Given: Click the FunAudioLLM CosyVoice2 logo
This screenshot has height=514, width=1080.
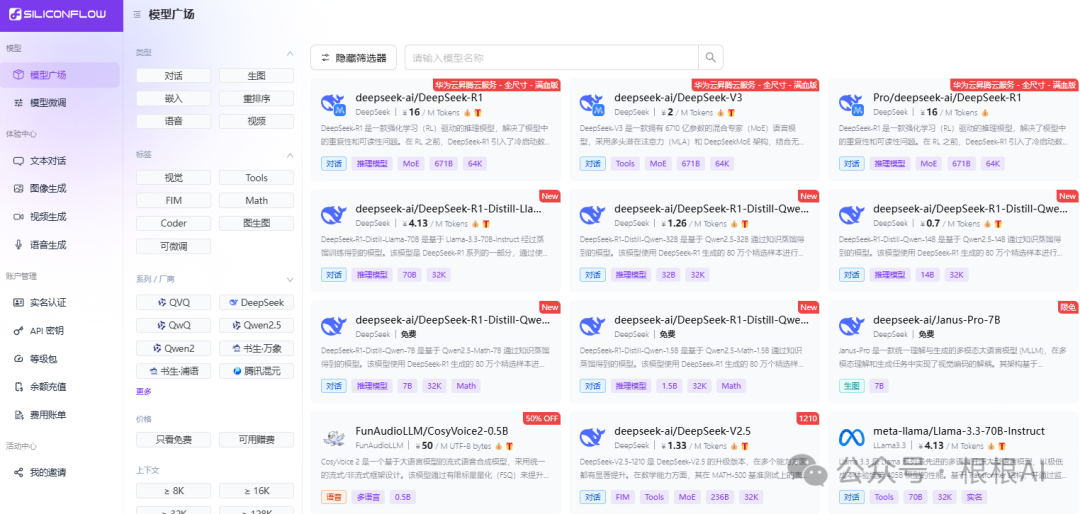Looking at the screenshot, I should 333,437.
